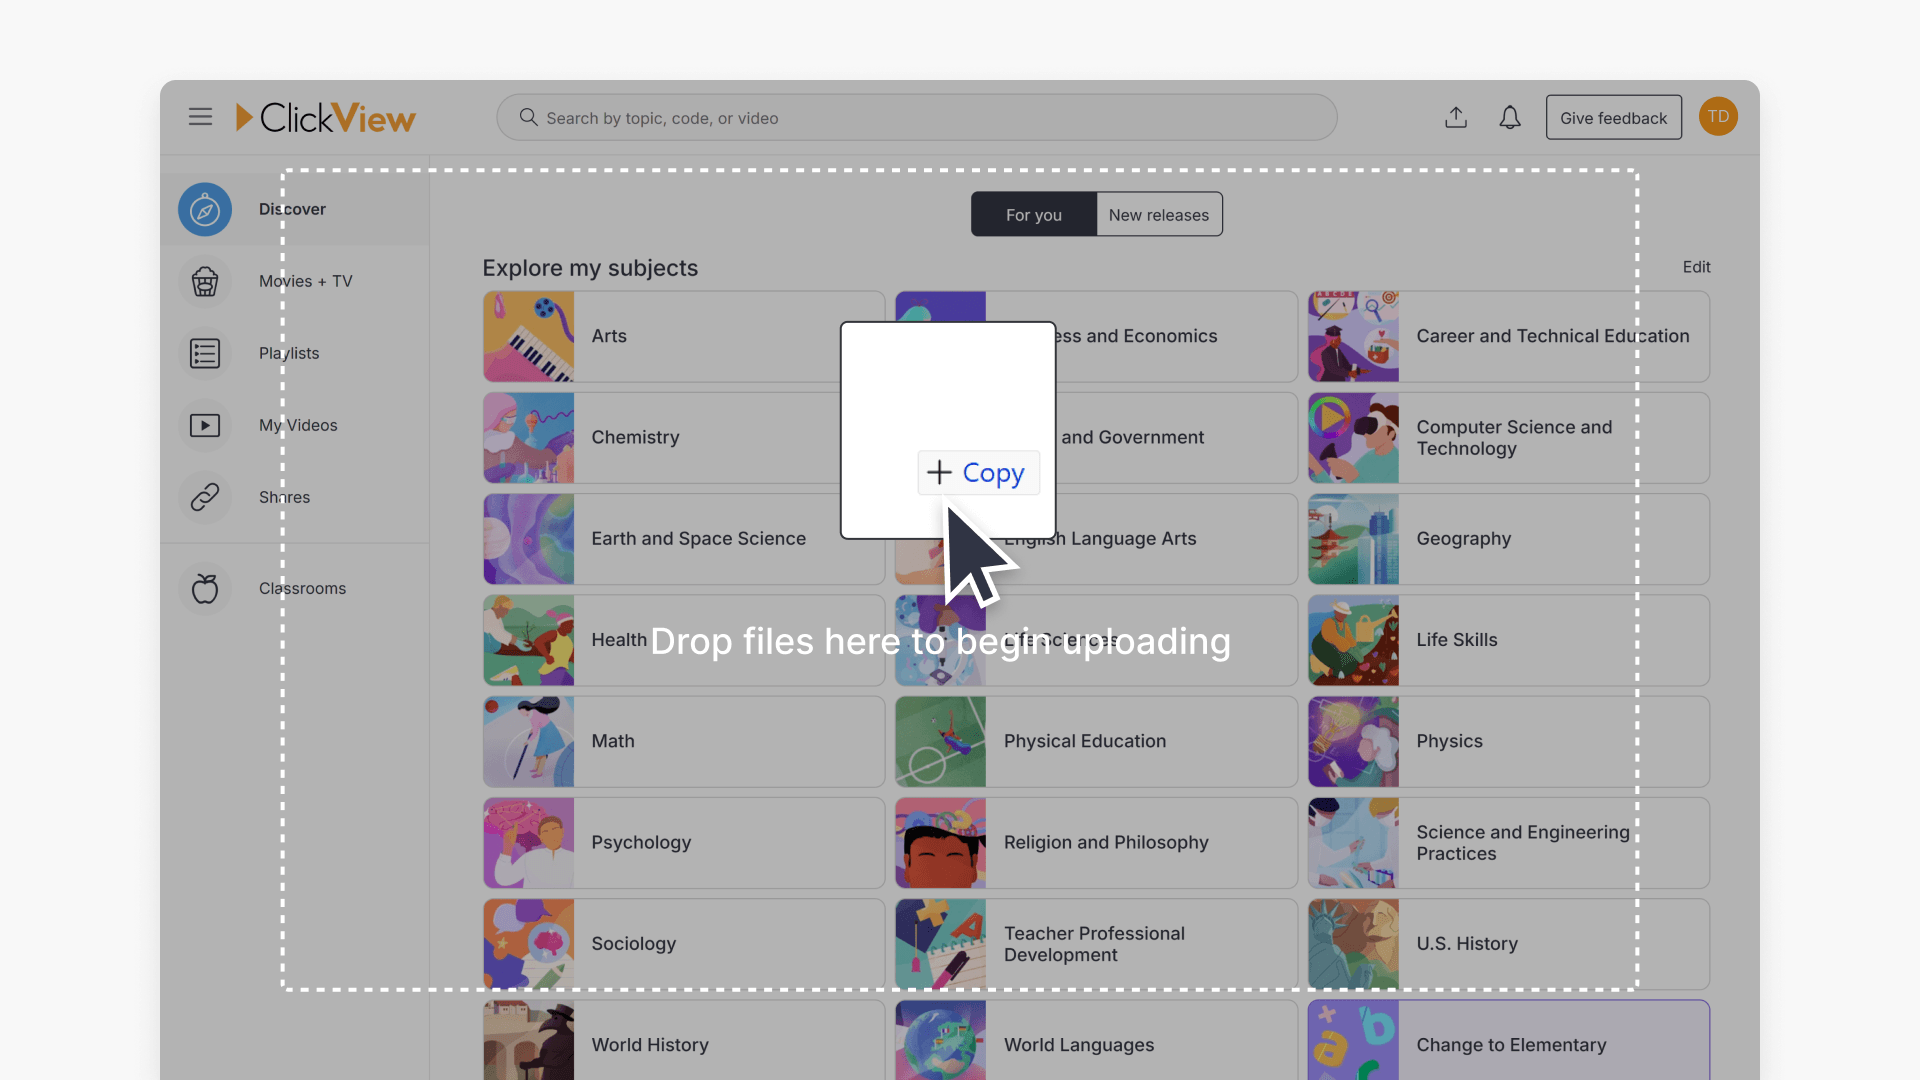Open the Chemistry subject

coord(683,437)
